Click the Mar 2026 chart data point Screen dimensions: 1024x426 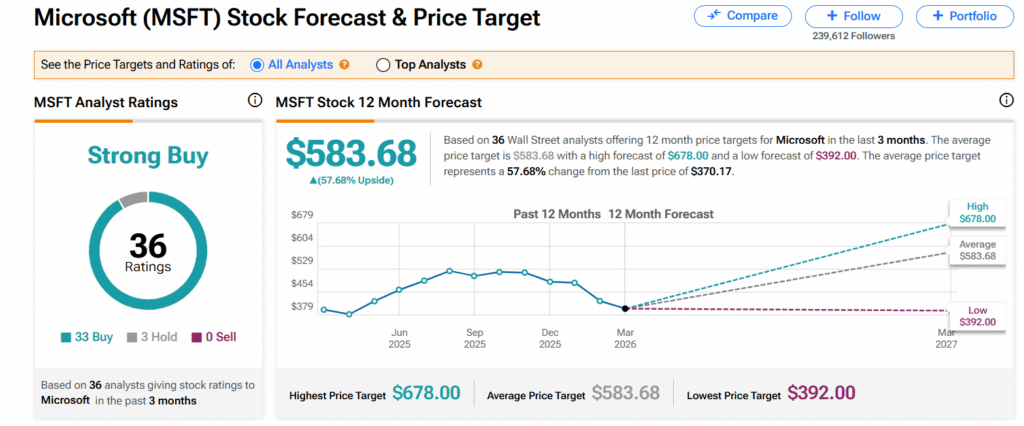[625, 308]
